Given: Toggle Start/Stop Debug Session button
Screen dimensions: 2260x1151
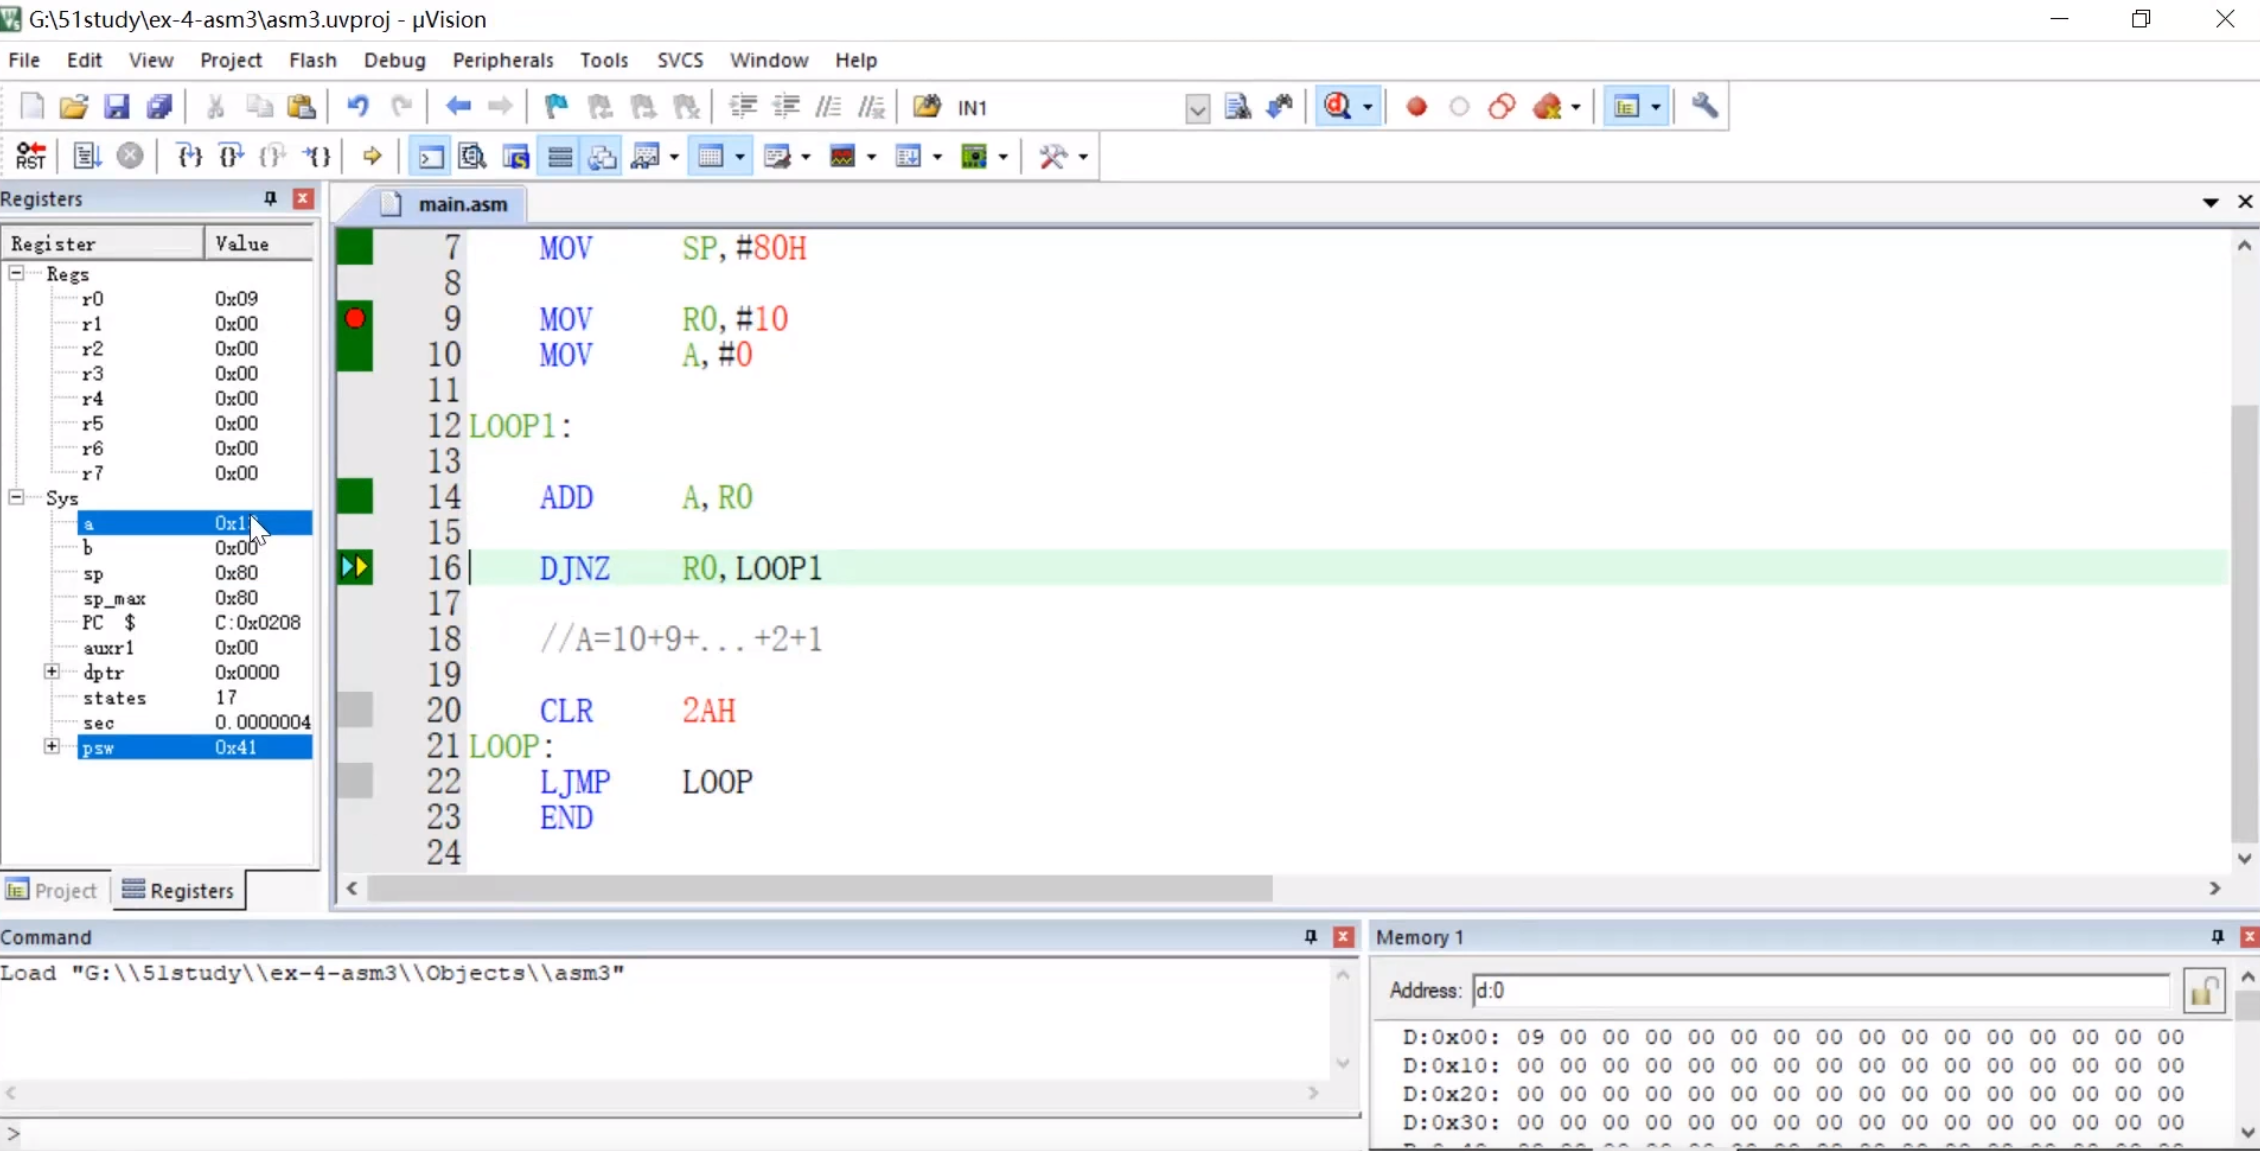Looking at the screenshot, I should tap(1338, 106).
